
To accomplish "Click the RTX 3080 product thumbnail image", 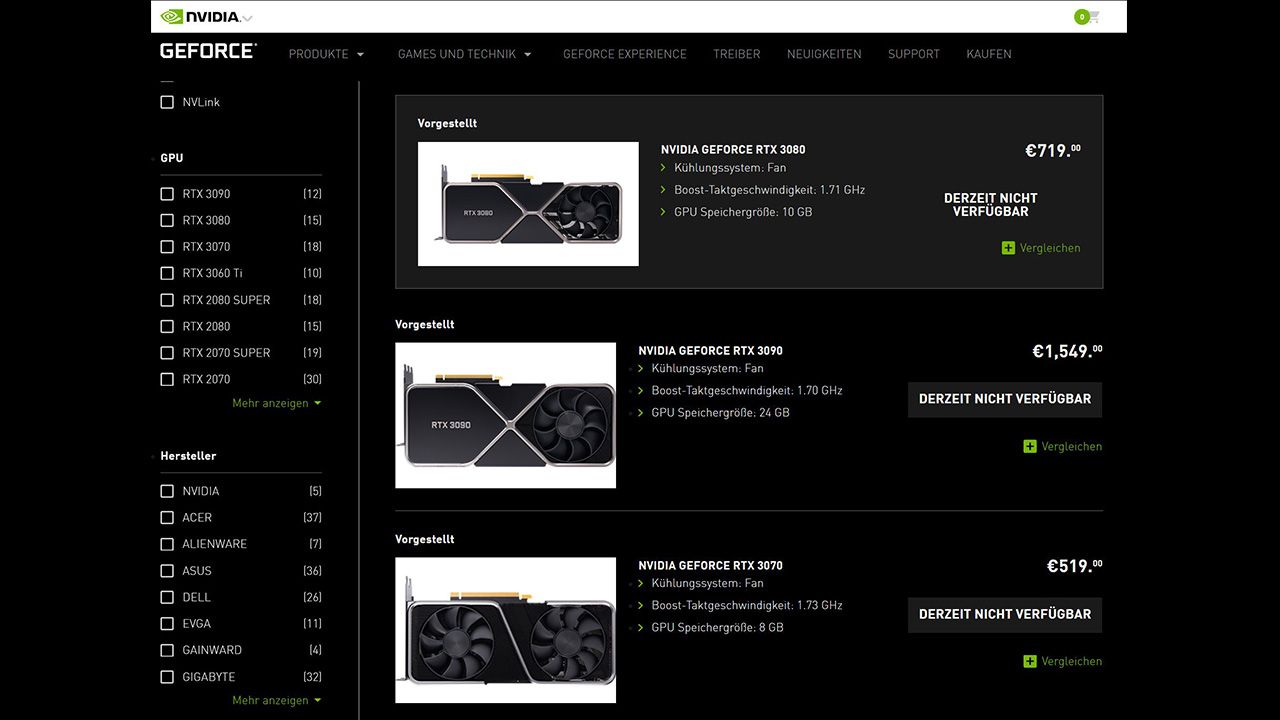I will click(528, 204).
